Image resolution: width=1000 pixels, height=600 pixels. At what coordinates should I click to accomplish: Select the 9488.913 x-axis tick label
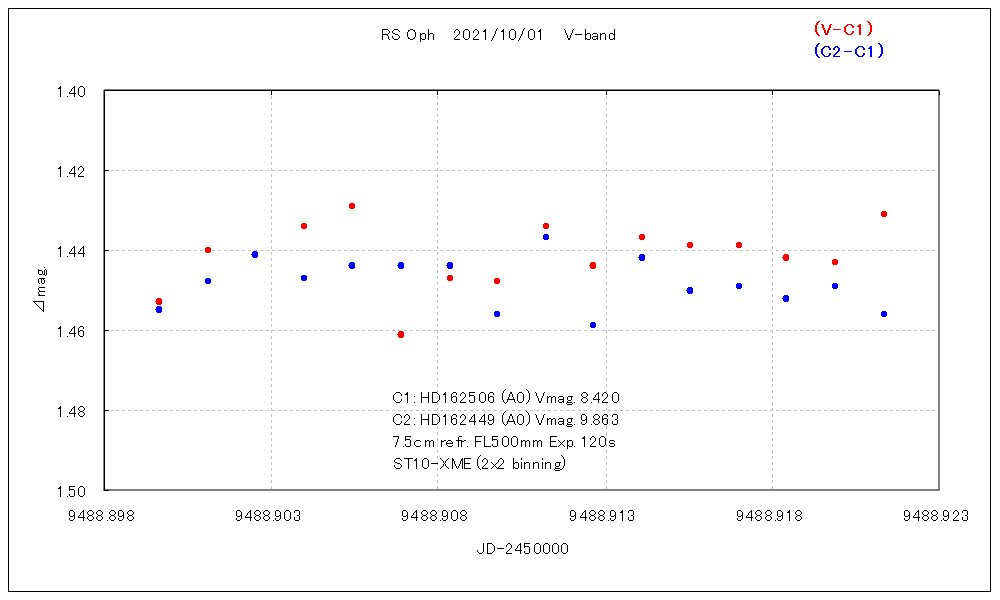point(605,516)
